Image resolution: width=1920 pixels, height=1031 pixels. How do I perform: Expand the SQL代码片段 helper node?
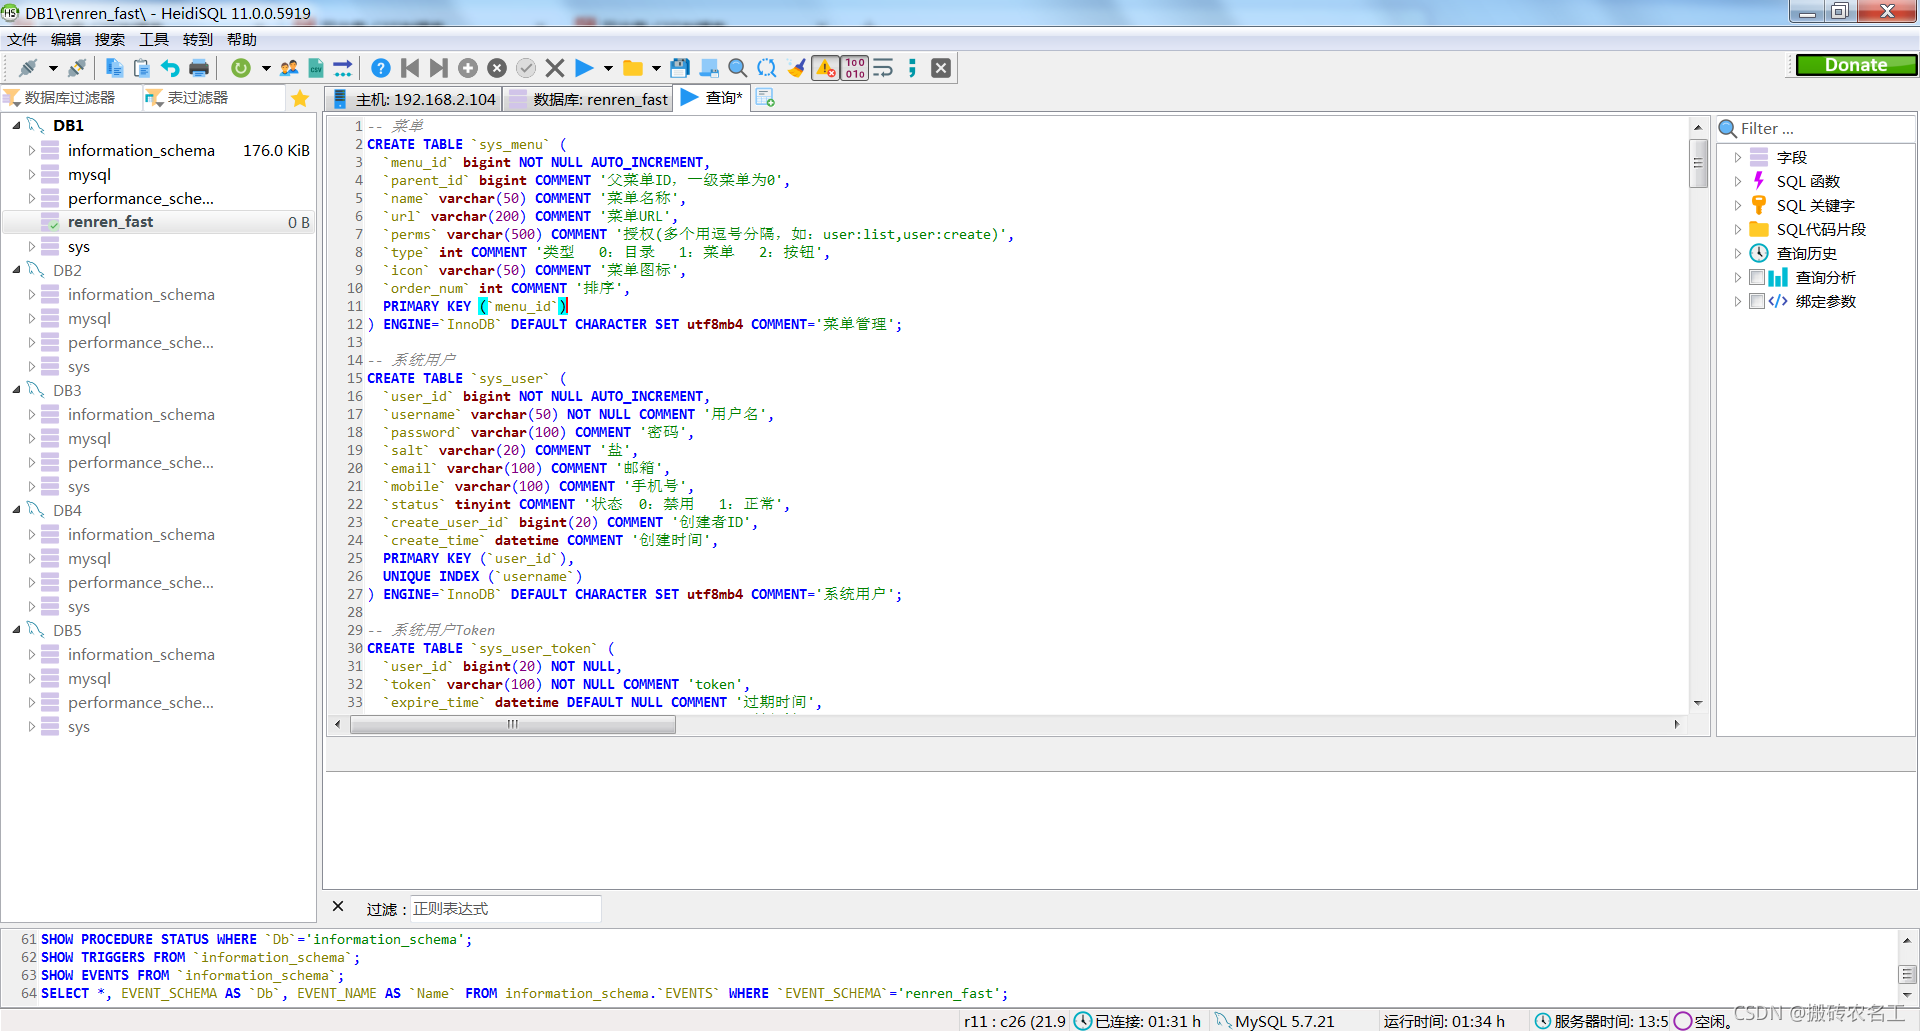tap(1737, 229)
